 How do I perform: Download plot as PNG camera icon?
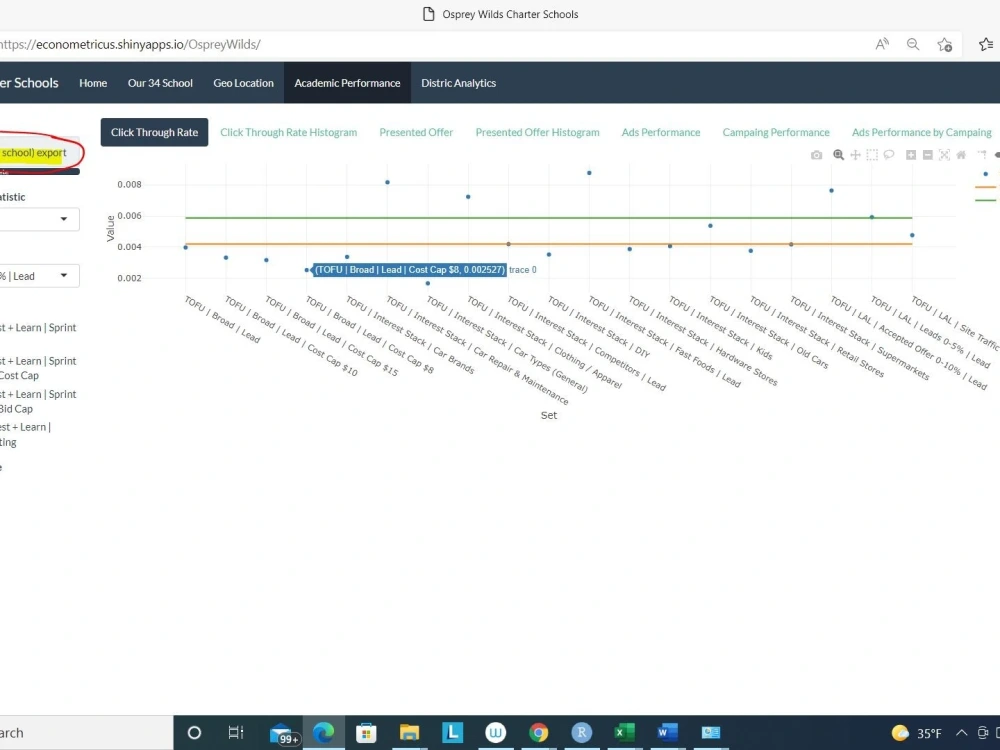816,155
